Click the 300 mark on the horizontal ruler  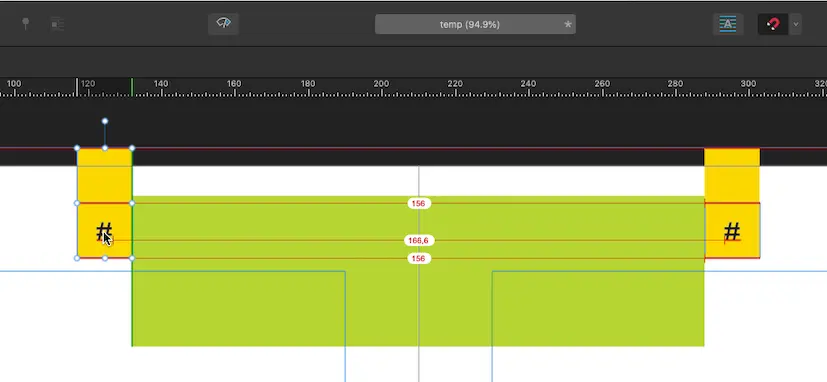tap(748, 84)
